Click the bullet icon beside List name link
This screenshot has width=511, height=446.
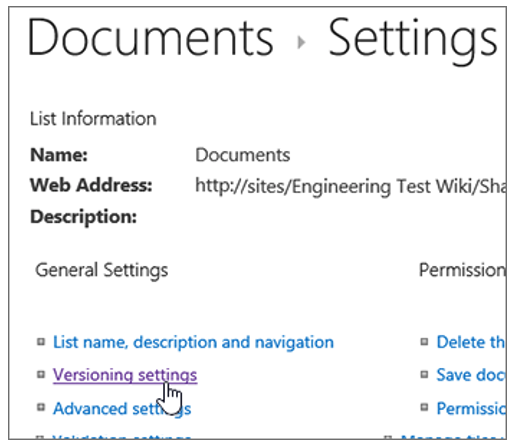tap(41, 342)
